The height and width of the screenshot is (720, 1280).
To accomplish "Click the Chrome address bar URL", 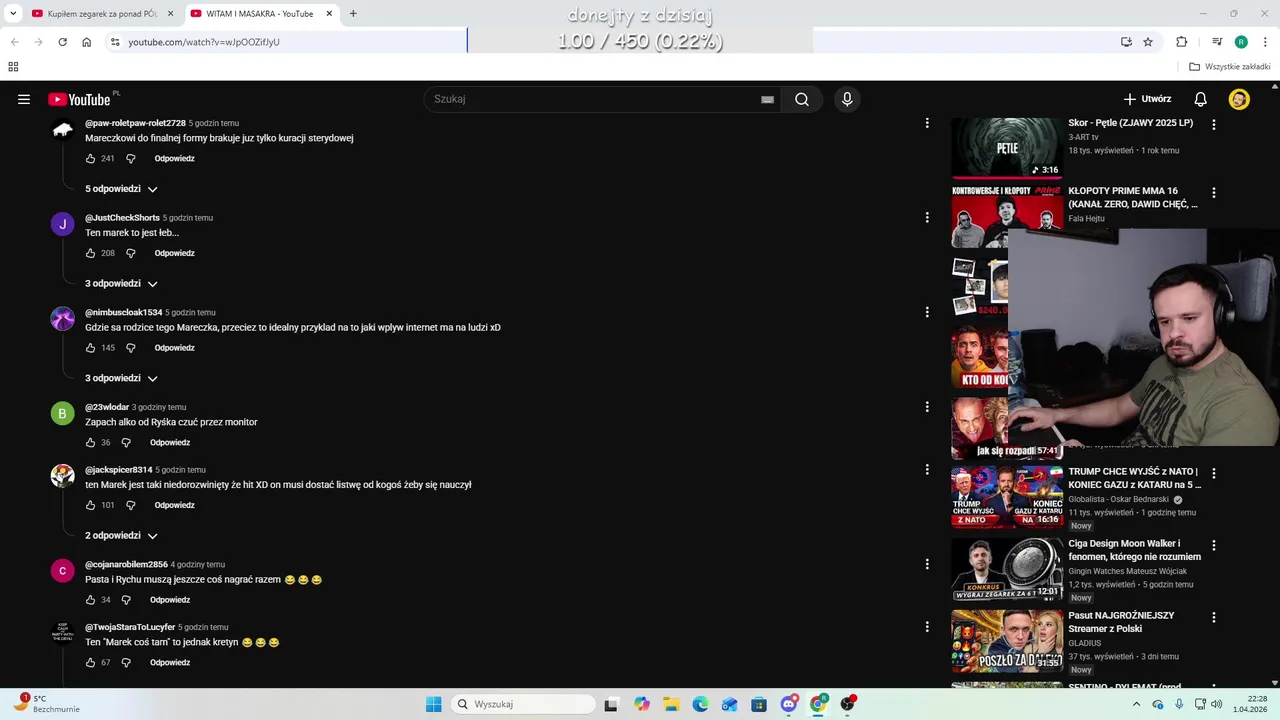I will point(204,42).
